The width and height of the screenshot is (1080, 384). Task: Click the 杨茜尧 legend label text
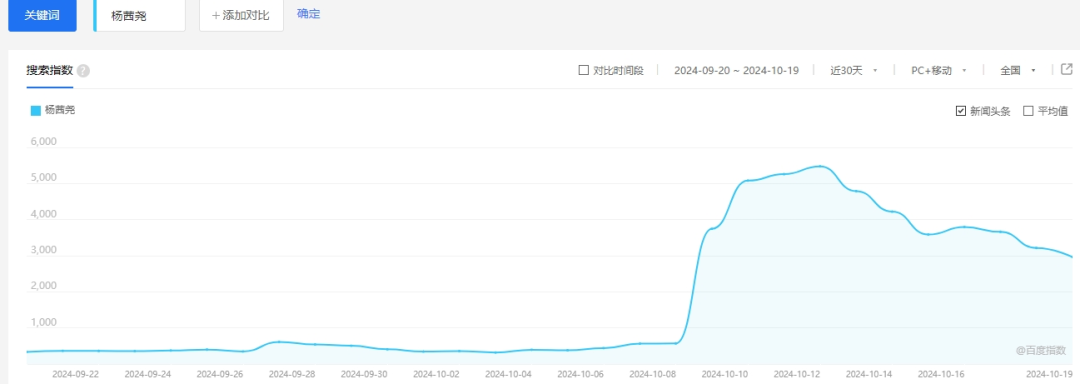[x=60, y=110]
